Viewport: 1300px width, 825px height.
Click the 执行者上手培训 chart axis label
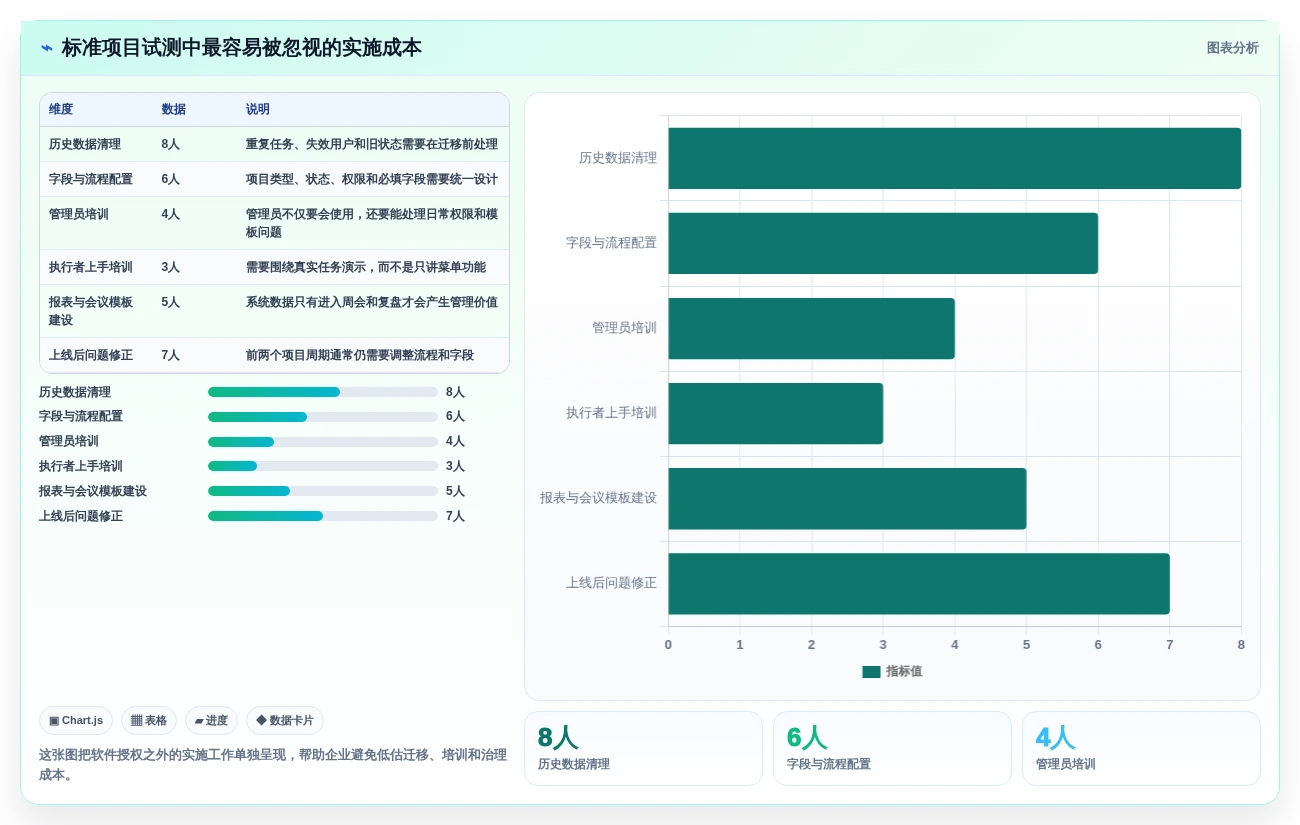tap(611, 413)
